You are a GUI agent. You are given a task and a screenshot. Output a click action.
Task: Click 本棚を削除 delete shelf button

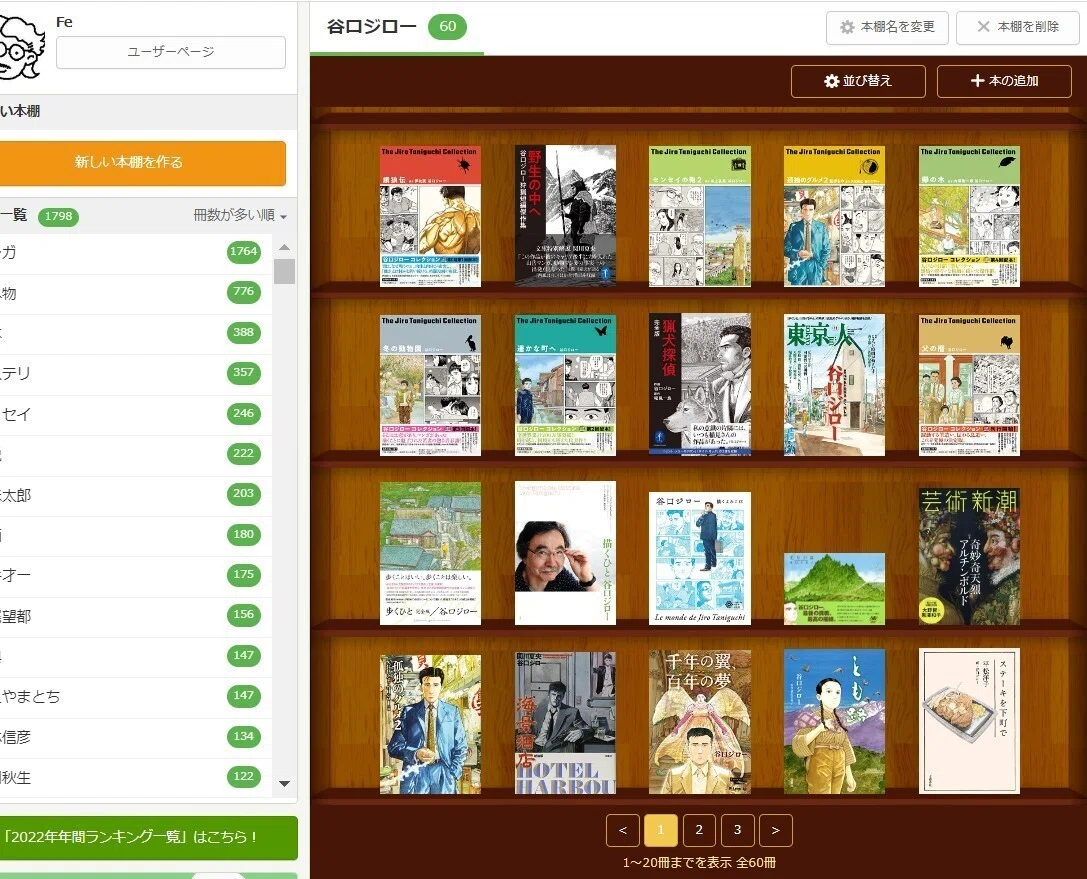[1018, 28]
